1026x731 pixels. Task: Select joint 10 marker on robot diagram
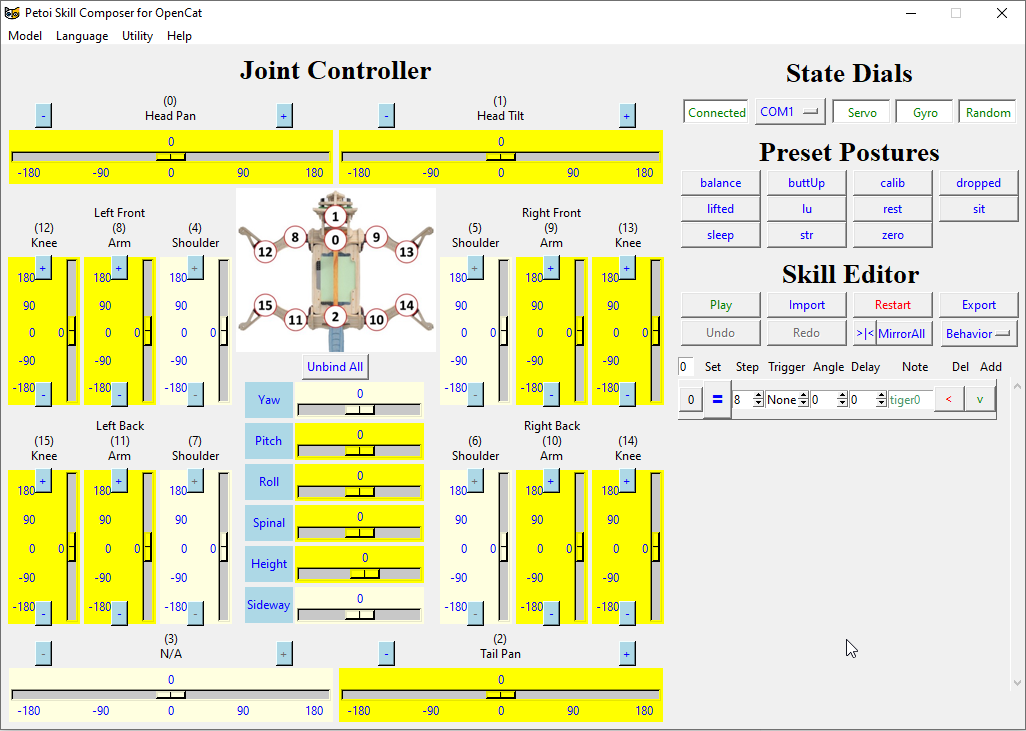coord(376,320)
